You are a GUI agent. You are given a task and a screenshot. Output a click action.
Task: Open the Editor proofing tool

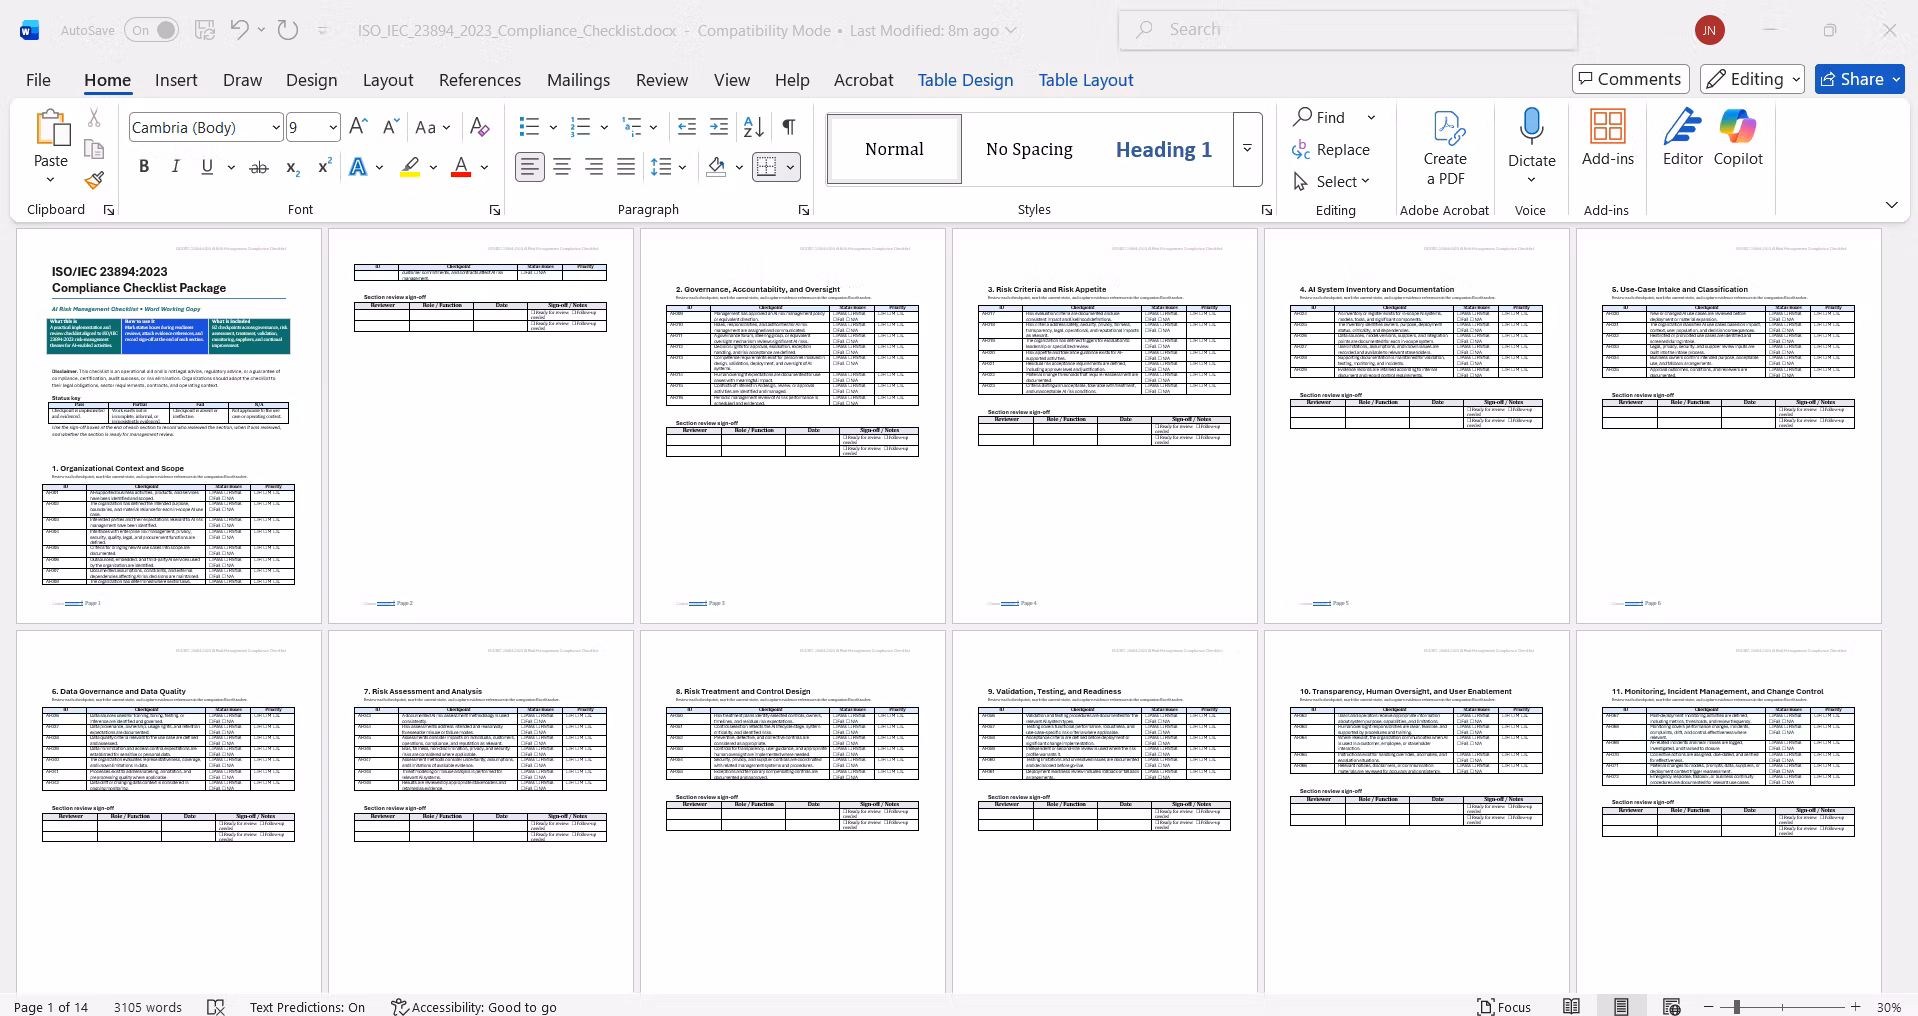(x=1683, y=139)
